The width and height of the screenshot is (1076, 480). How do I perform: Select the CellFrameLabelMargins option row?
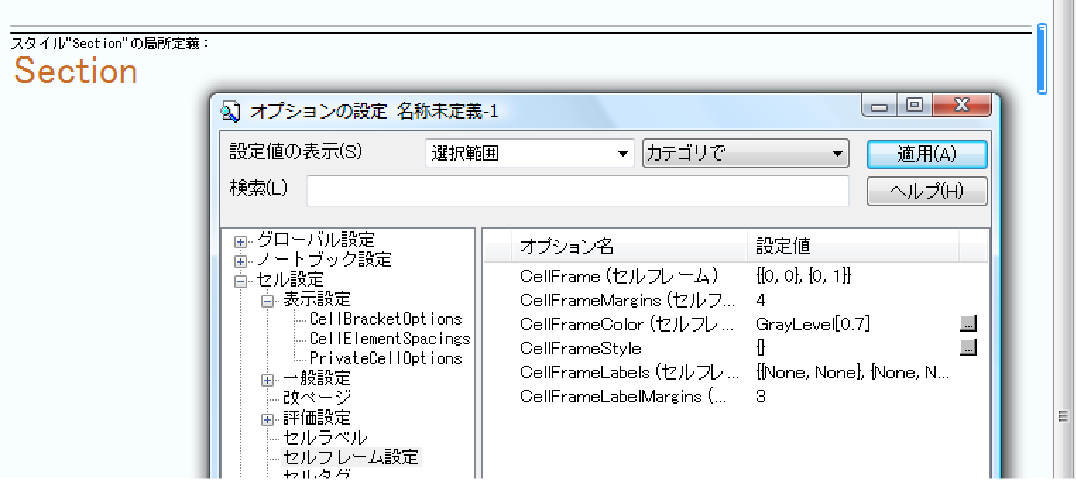[x=736, y=396]
